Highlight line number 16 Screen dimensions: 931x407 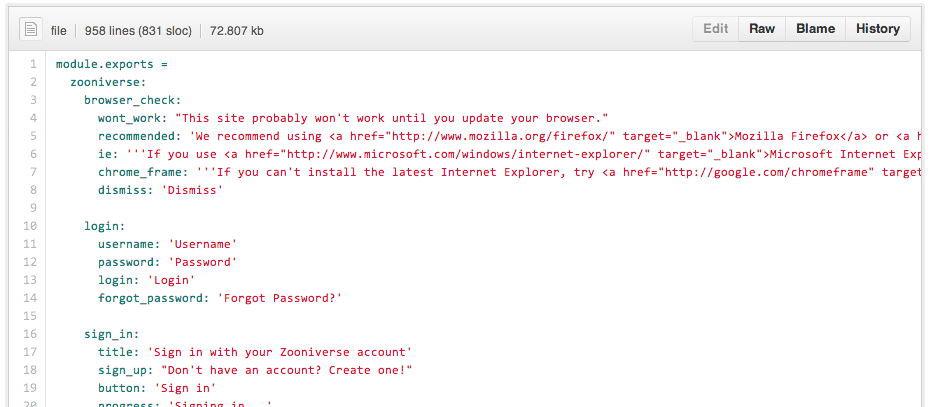(x=31, y=334)
